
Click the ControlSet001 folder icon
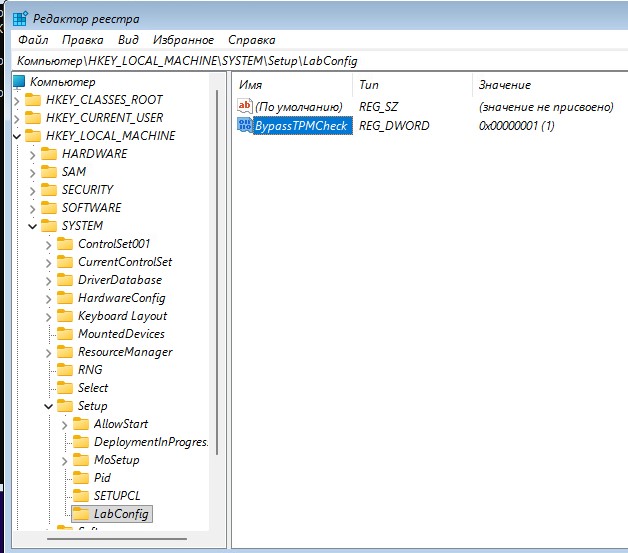click(65, 243)
